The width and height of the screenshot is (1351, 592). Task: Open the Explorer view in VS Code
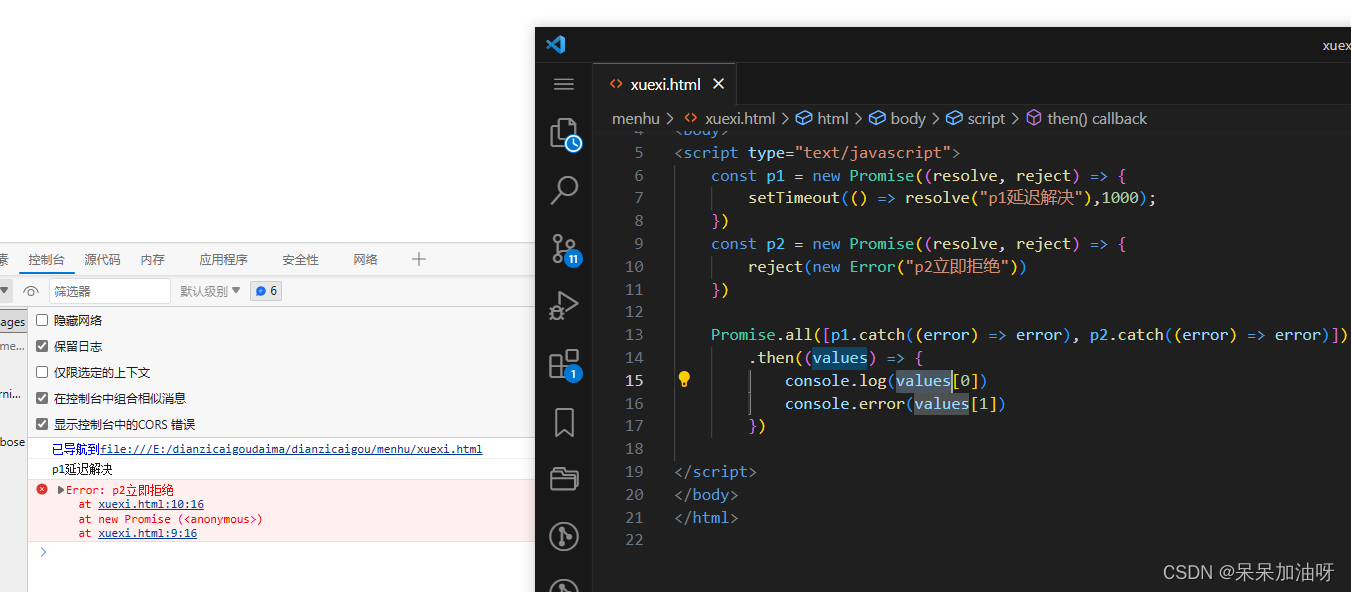pos(565,134)
